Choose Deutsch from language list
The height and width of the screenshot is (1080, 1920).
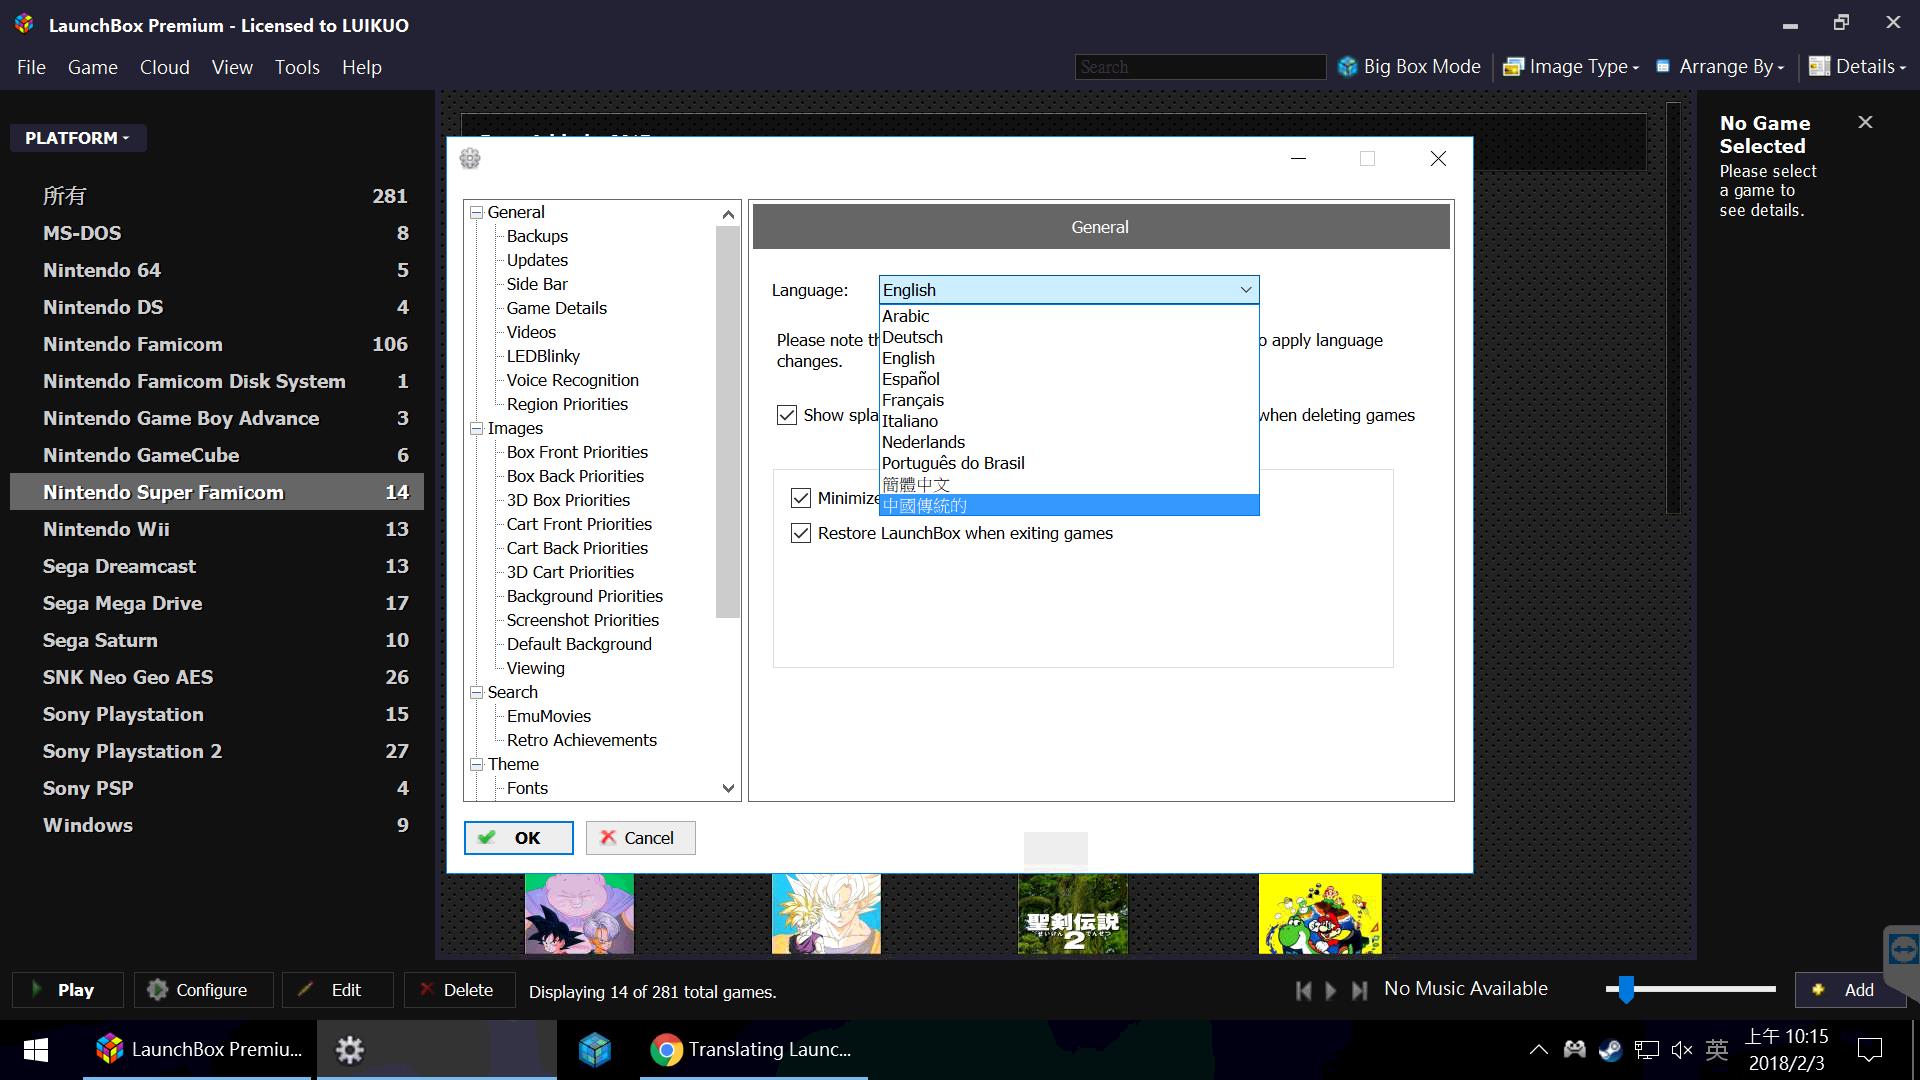[1069, 337]
